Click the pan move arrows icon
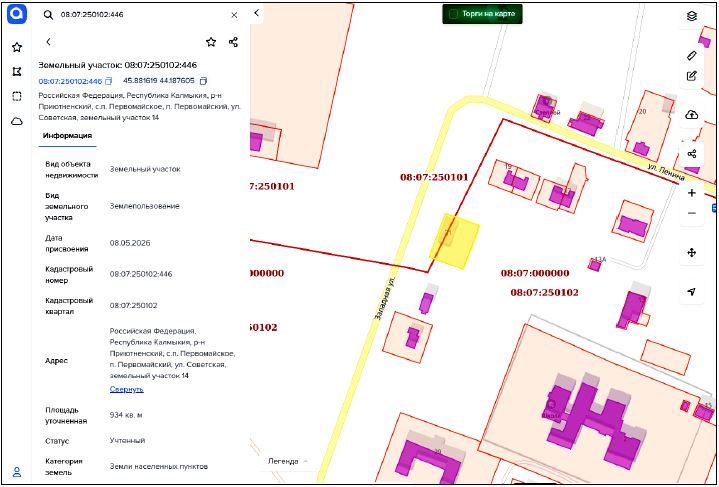 point(691,253)
